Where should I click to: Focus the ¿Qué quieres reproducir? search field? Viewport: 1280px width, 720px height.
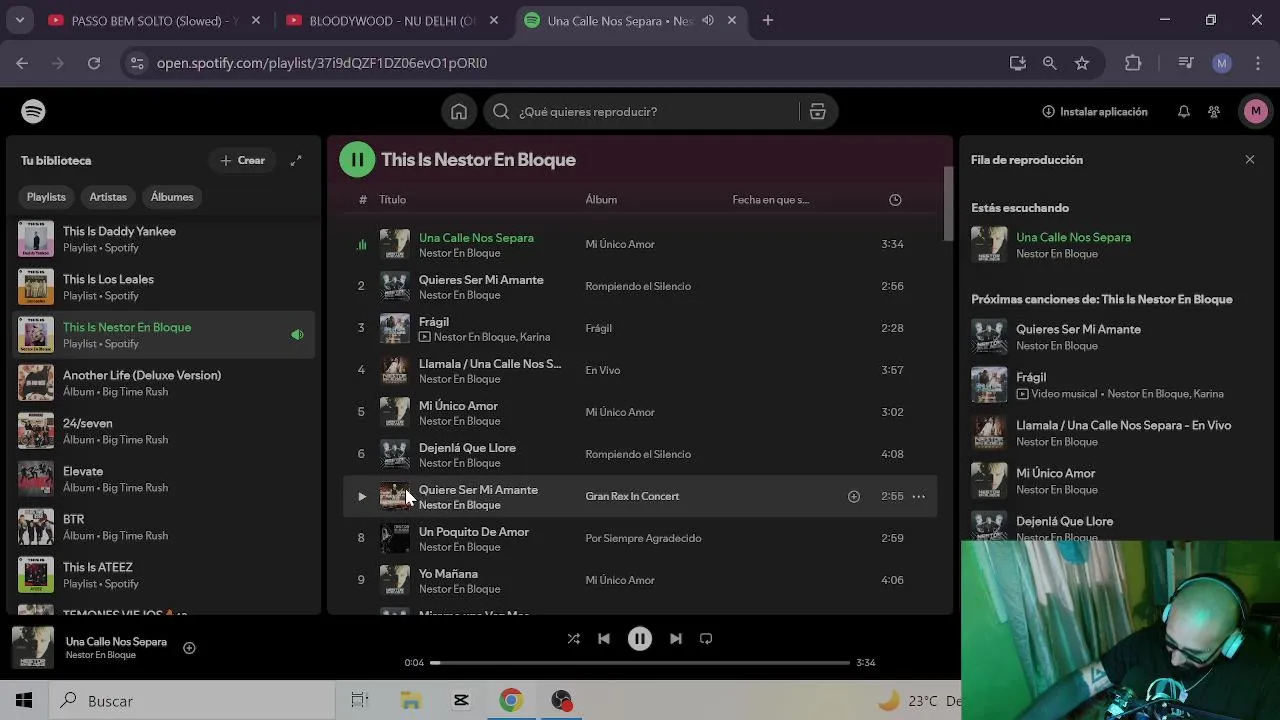tap(640, 112)
